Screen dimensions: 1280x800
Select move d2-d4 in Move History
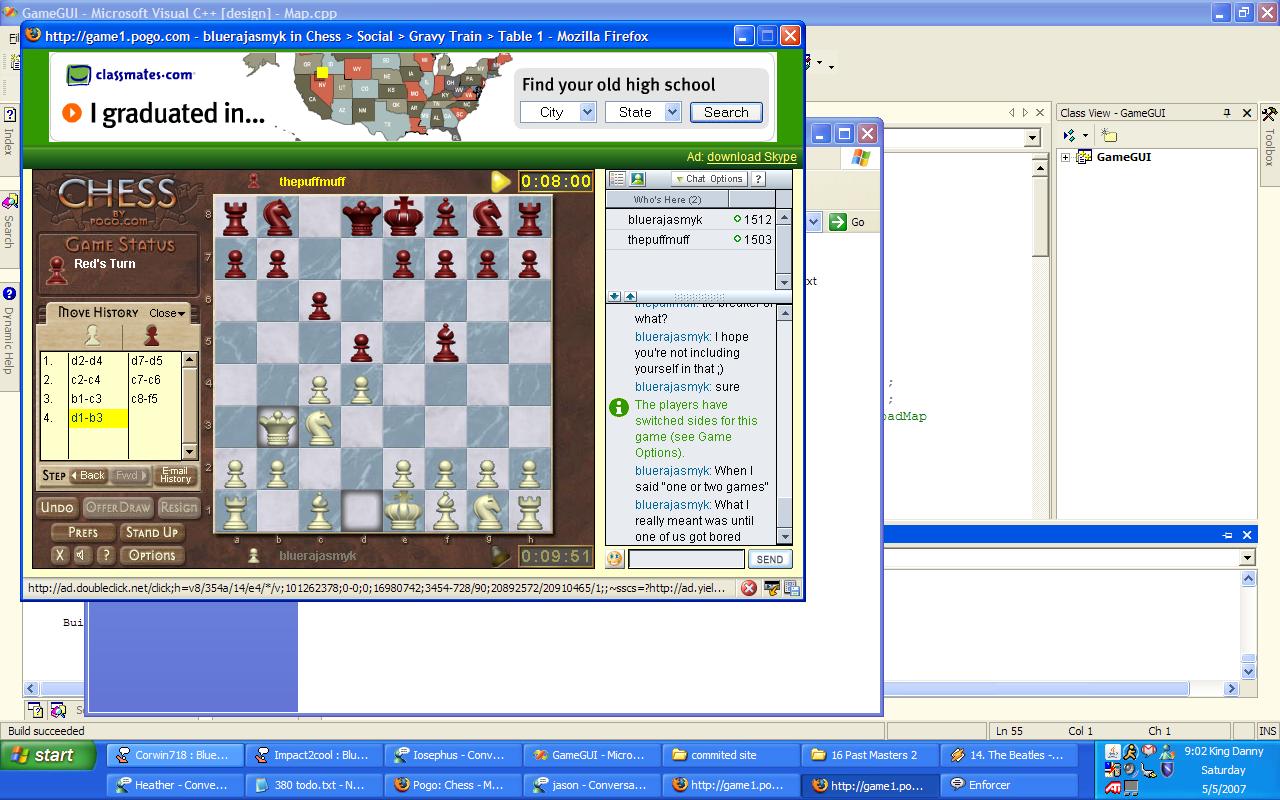click(87, 361)
